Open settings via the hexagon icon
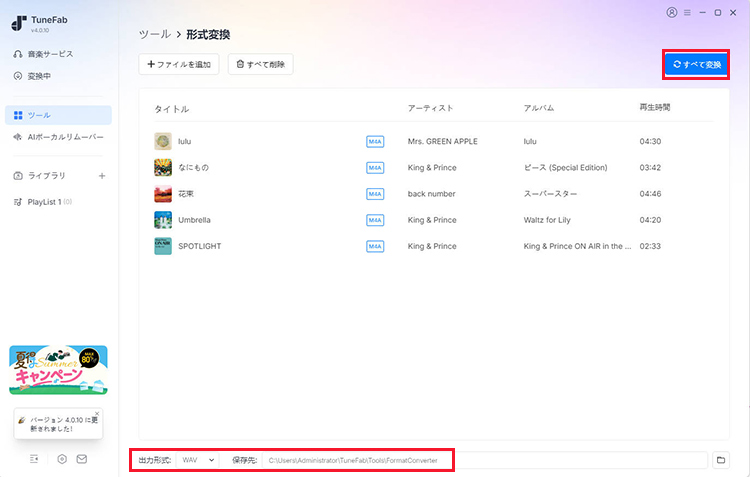Image resolution: width=750 pixels, height=477 pixels. pyautogui.click(x=62, y=459)
